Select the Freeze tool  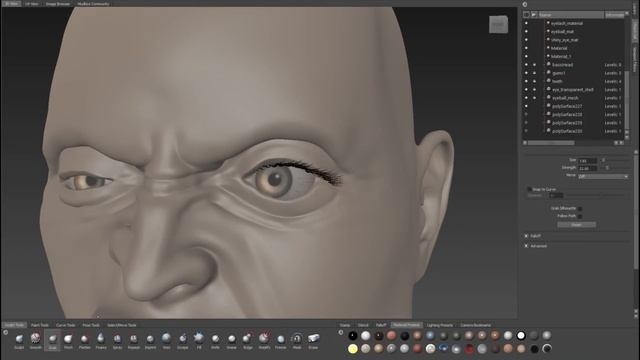pos(280,340)
